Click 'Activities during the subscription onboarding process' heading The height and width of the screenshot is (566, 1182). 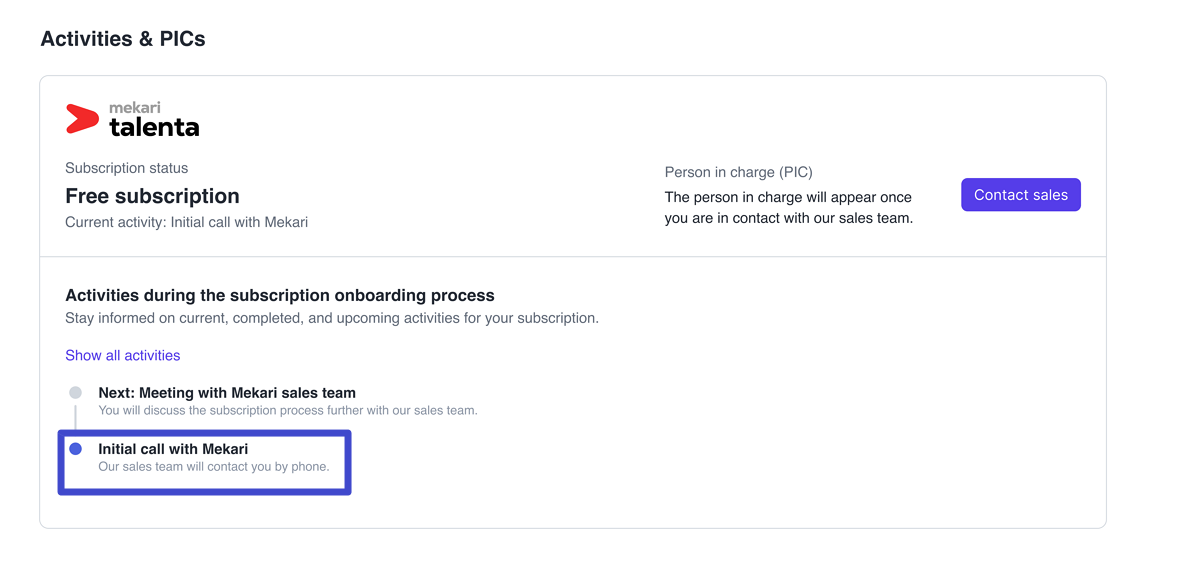(x=280, y=295)
